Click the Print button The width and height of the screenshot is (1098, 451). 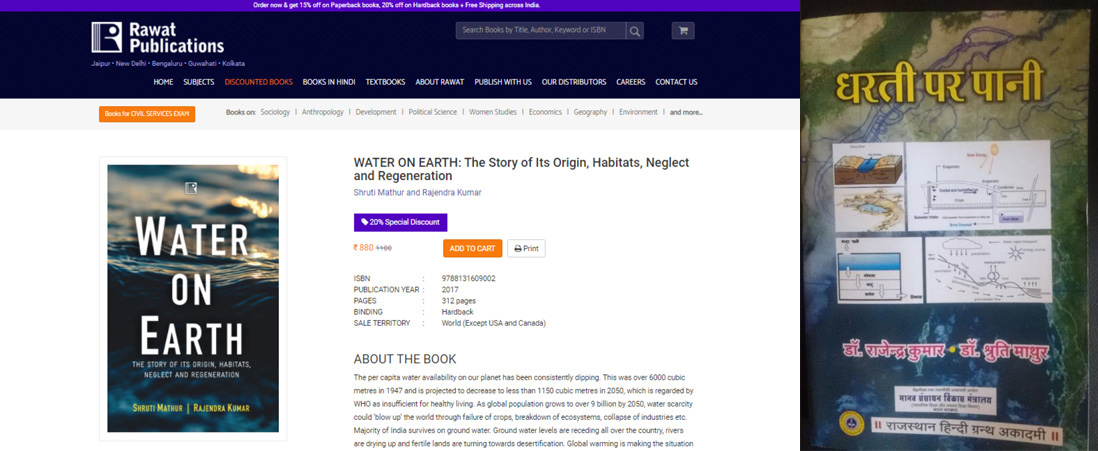(x=527, y=248)
